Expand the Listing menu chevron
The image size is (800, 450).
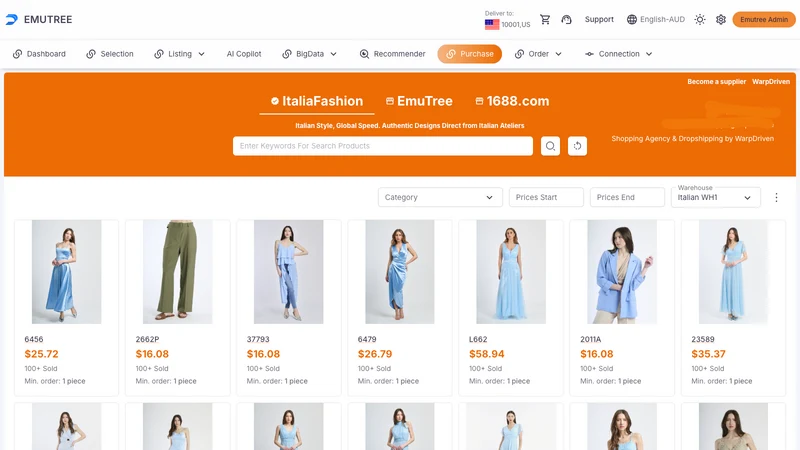pos(202,54)
